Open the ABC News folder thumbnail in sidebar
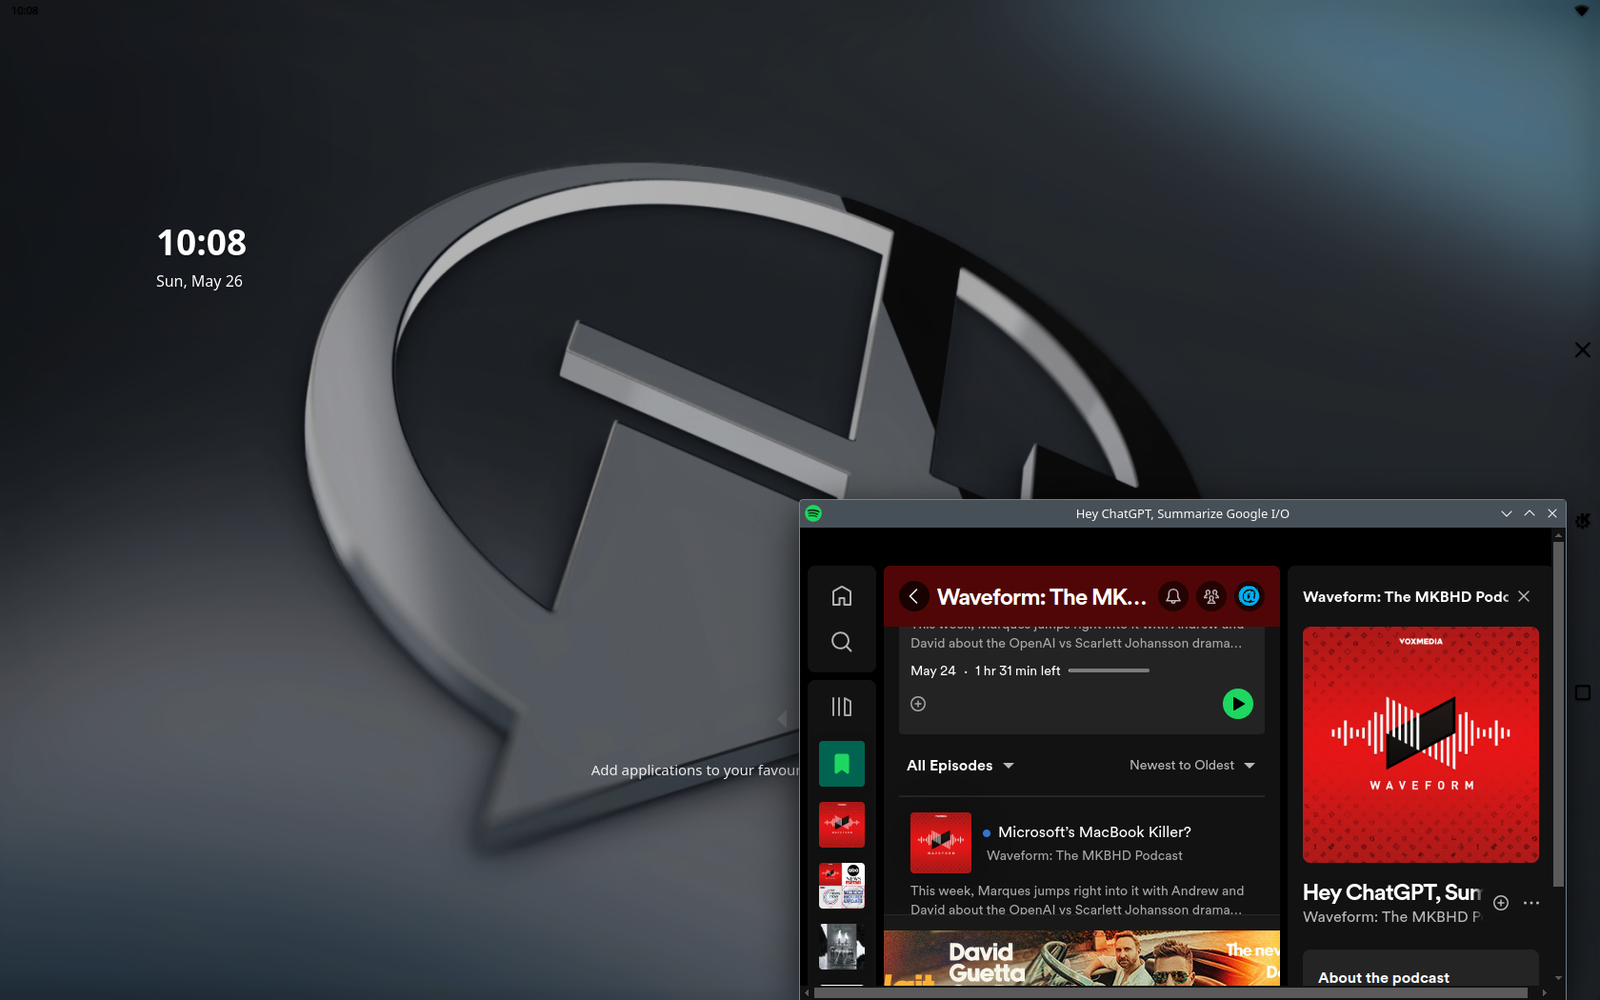The height and width of the screenshot is (1000, 1600). click(x=841, y=886)
